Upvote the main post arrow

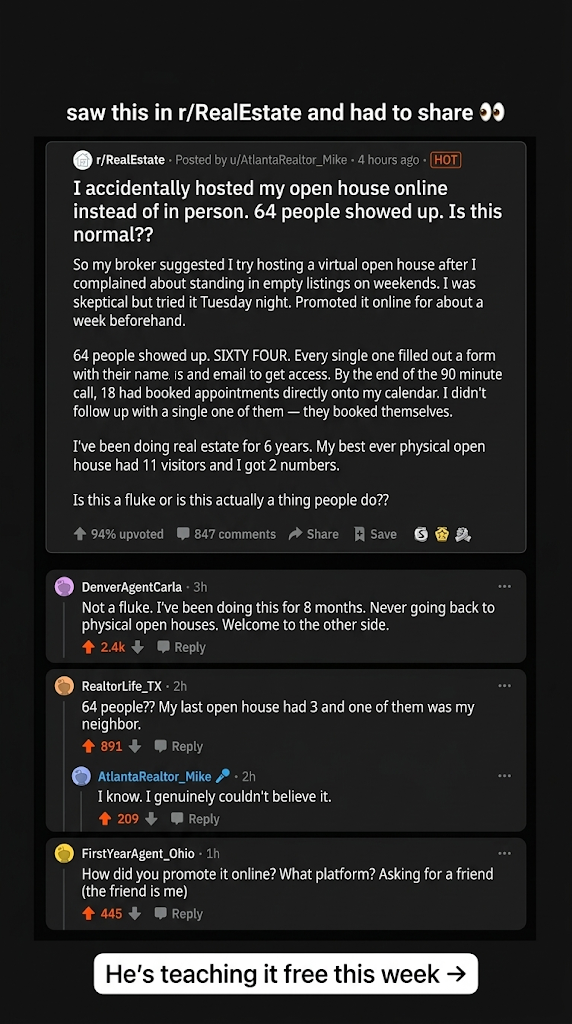click(80, 534)
